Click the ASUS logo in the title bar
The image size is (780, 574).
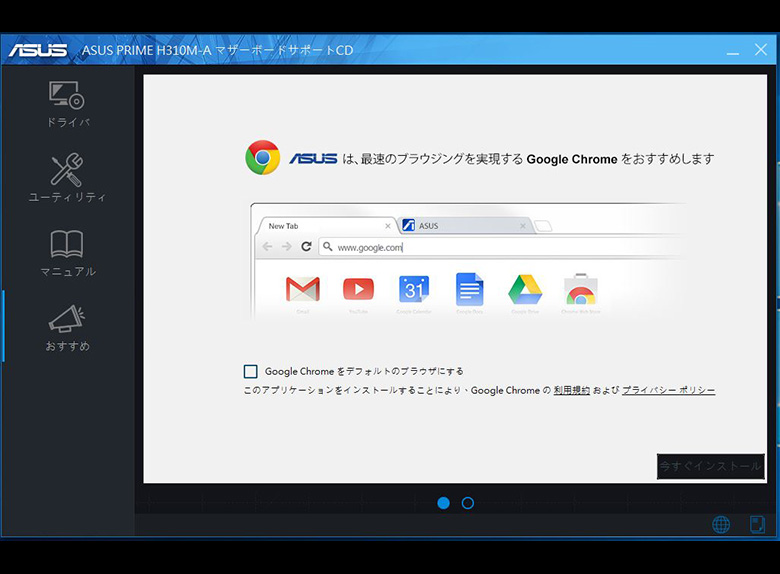tap(38, 50)
